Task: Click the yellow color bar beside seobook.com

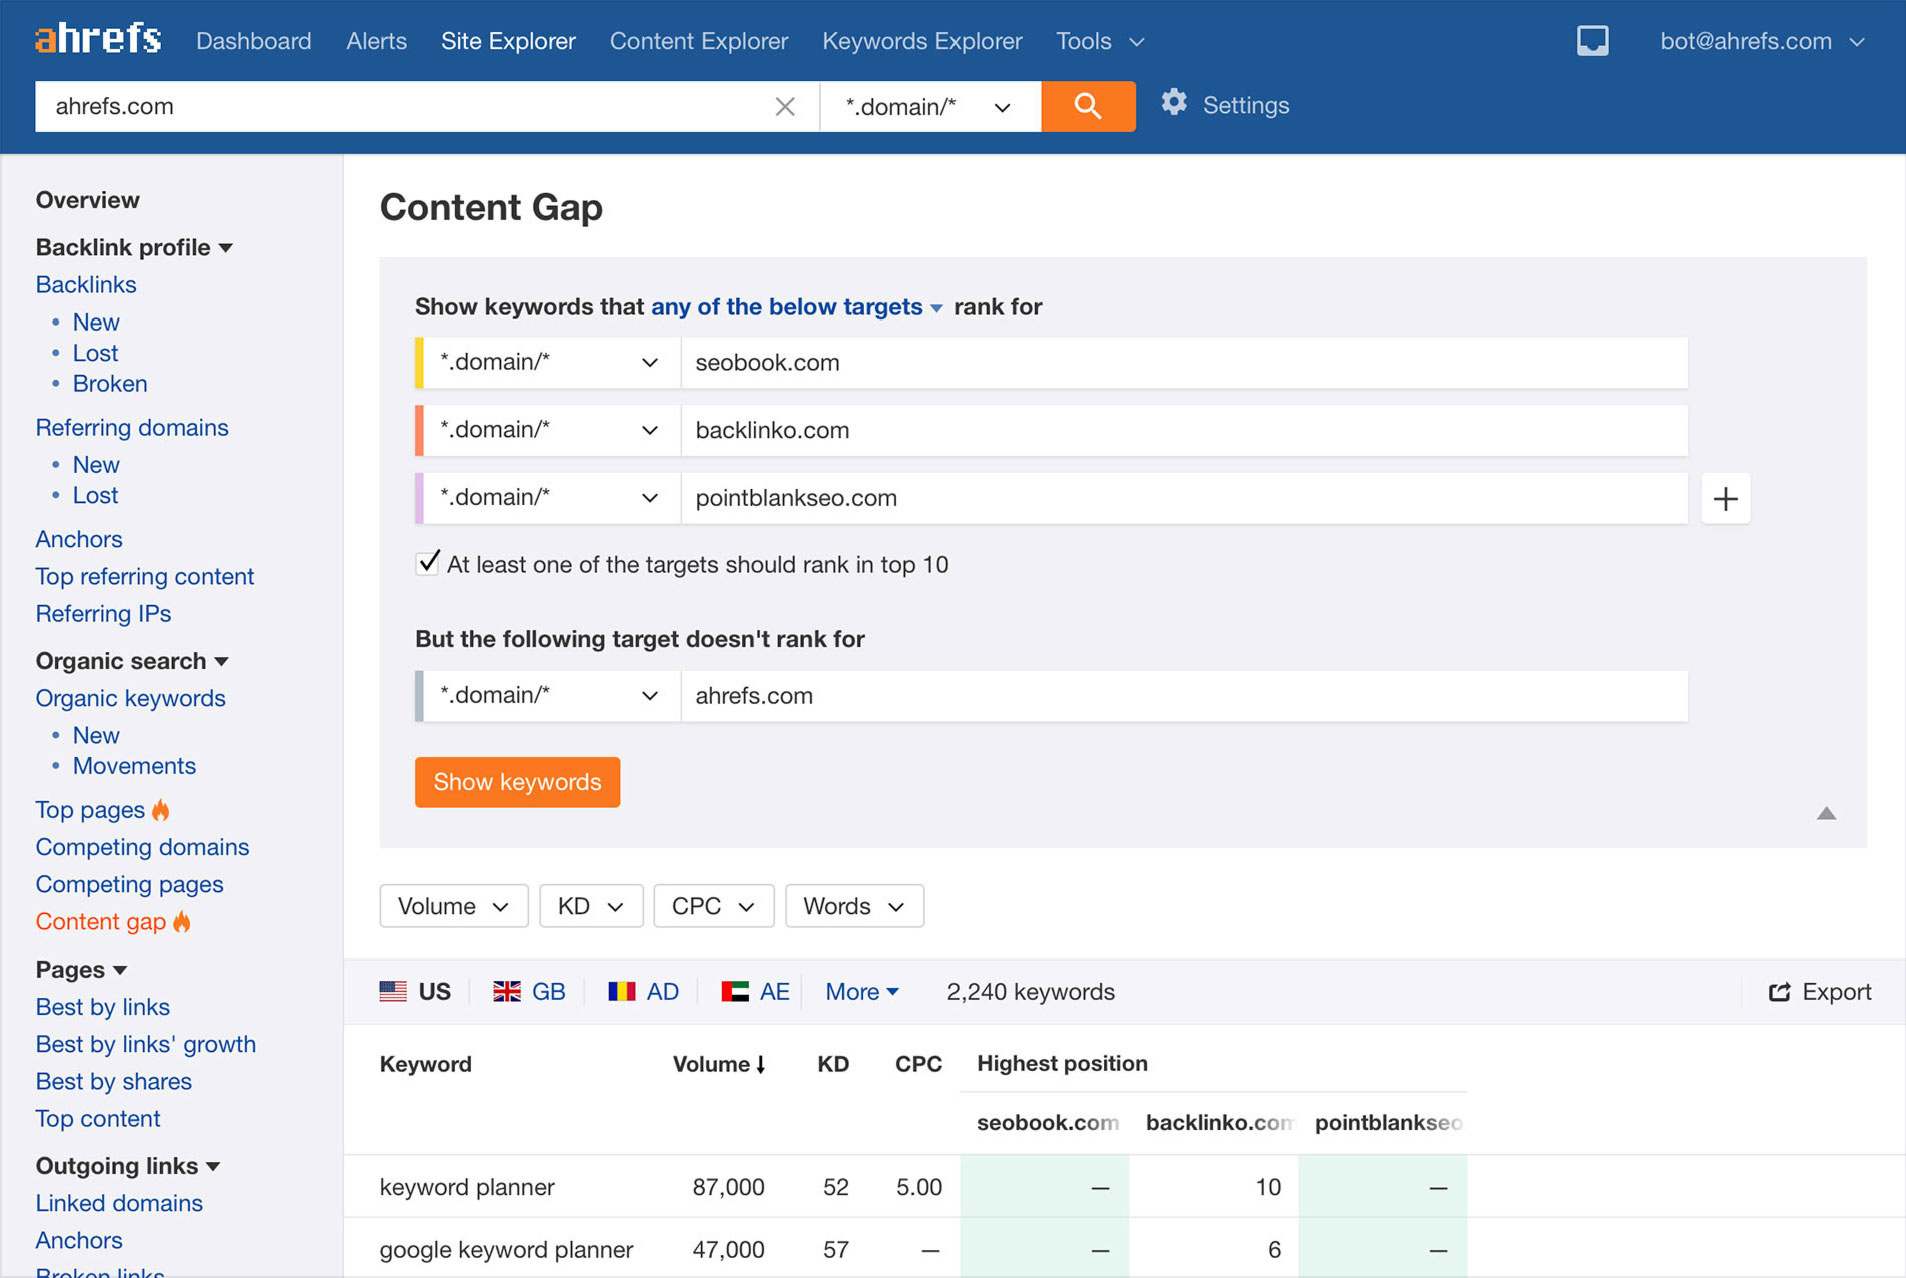Action: pyautogui.click(x=421, y=362)
